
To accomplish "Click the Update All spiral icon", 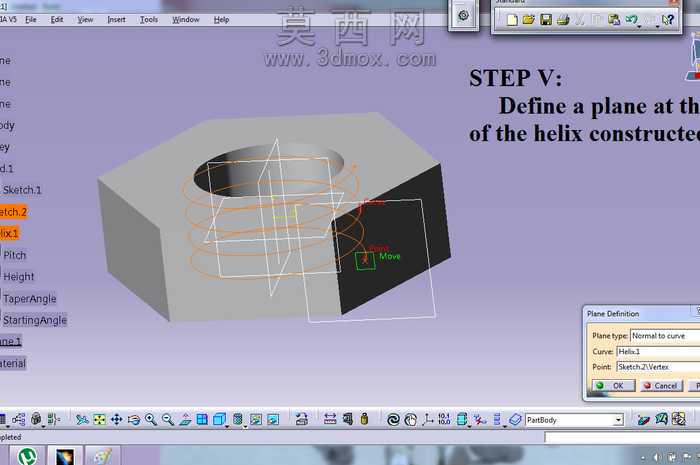I will tap(393, 419).
